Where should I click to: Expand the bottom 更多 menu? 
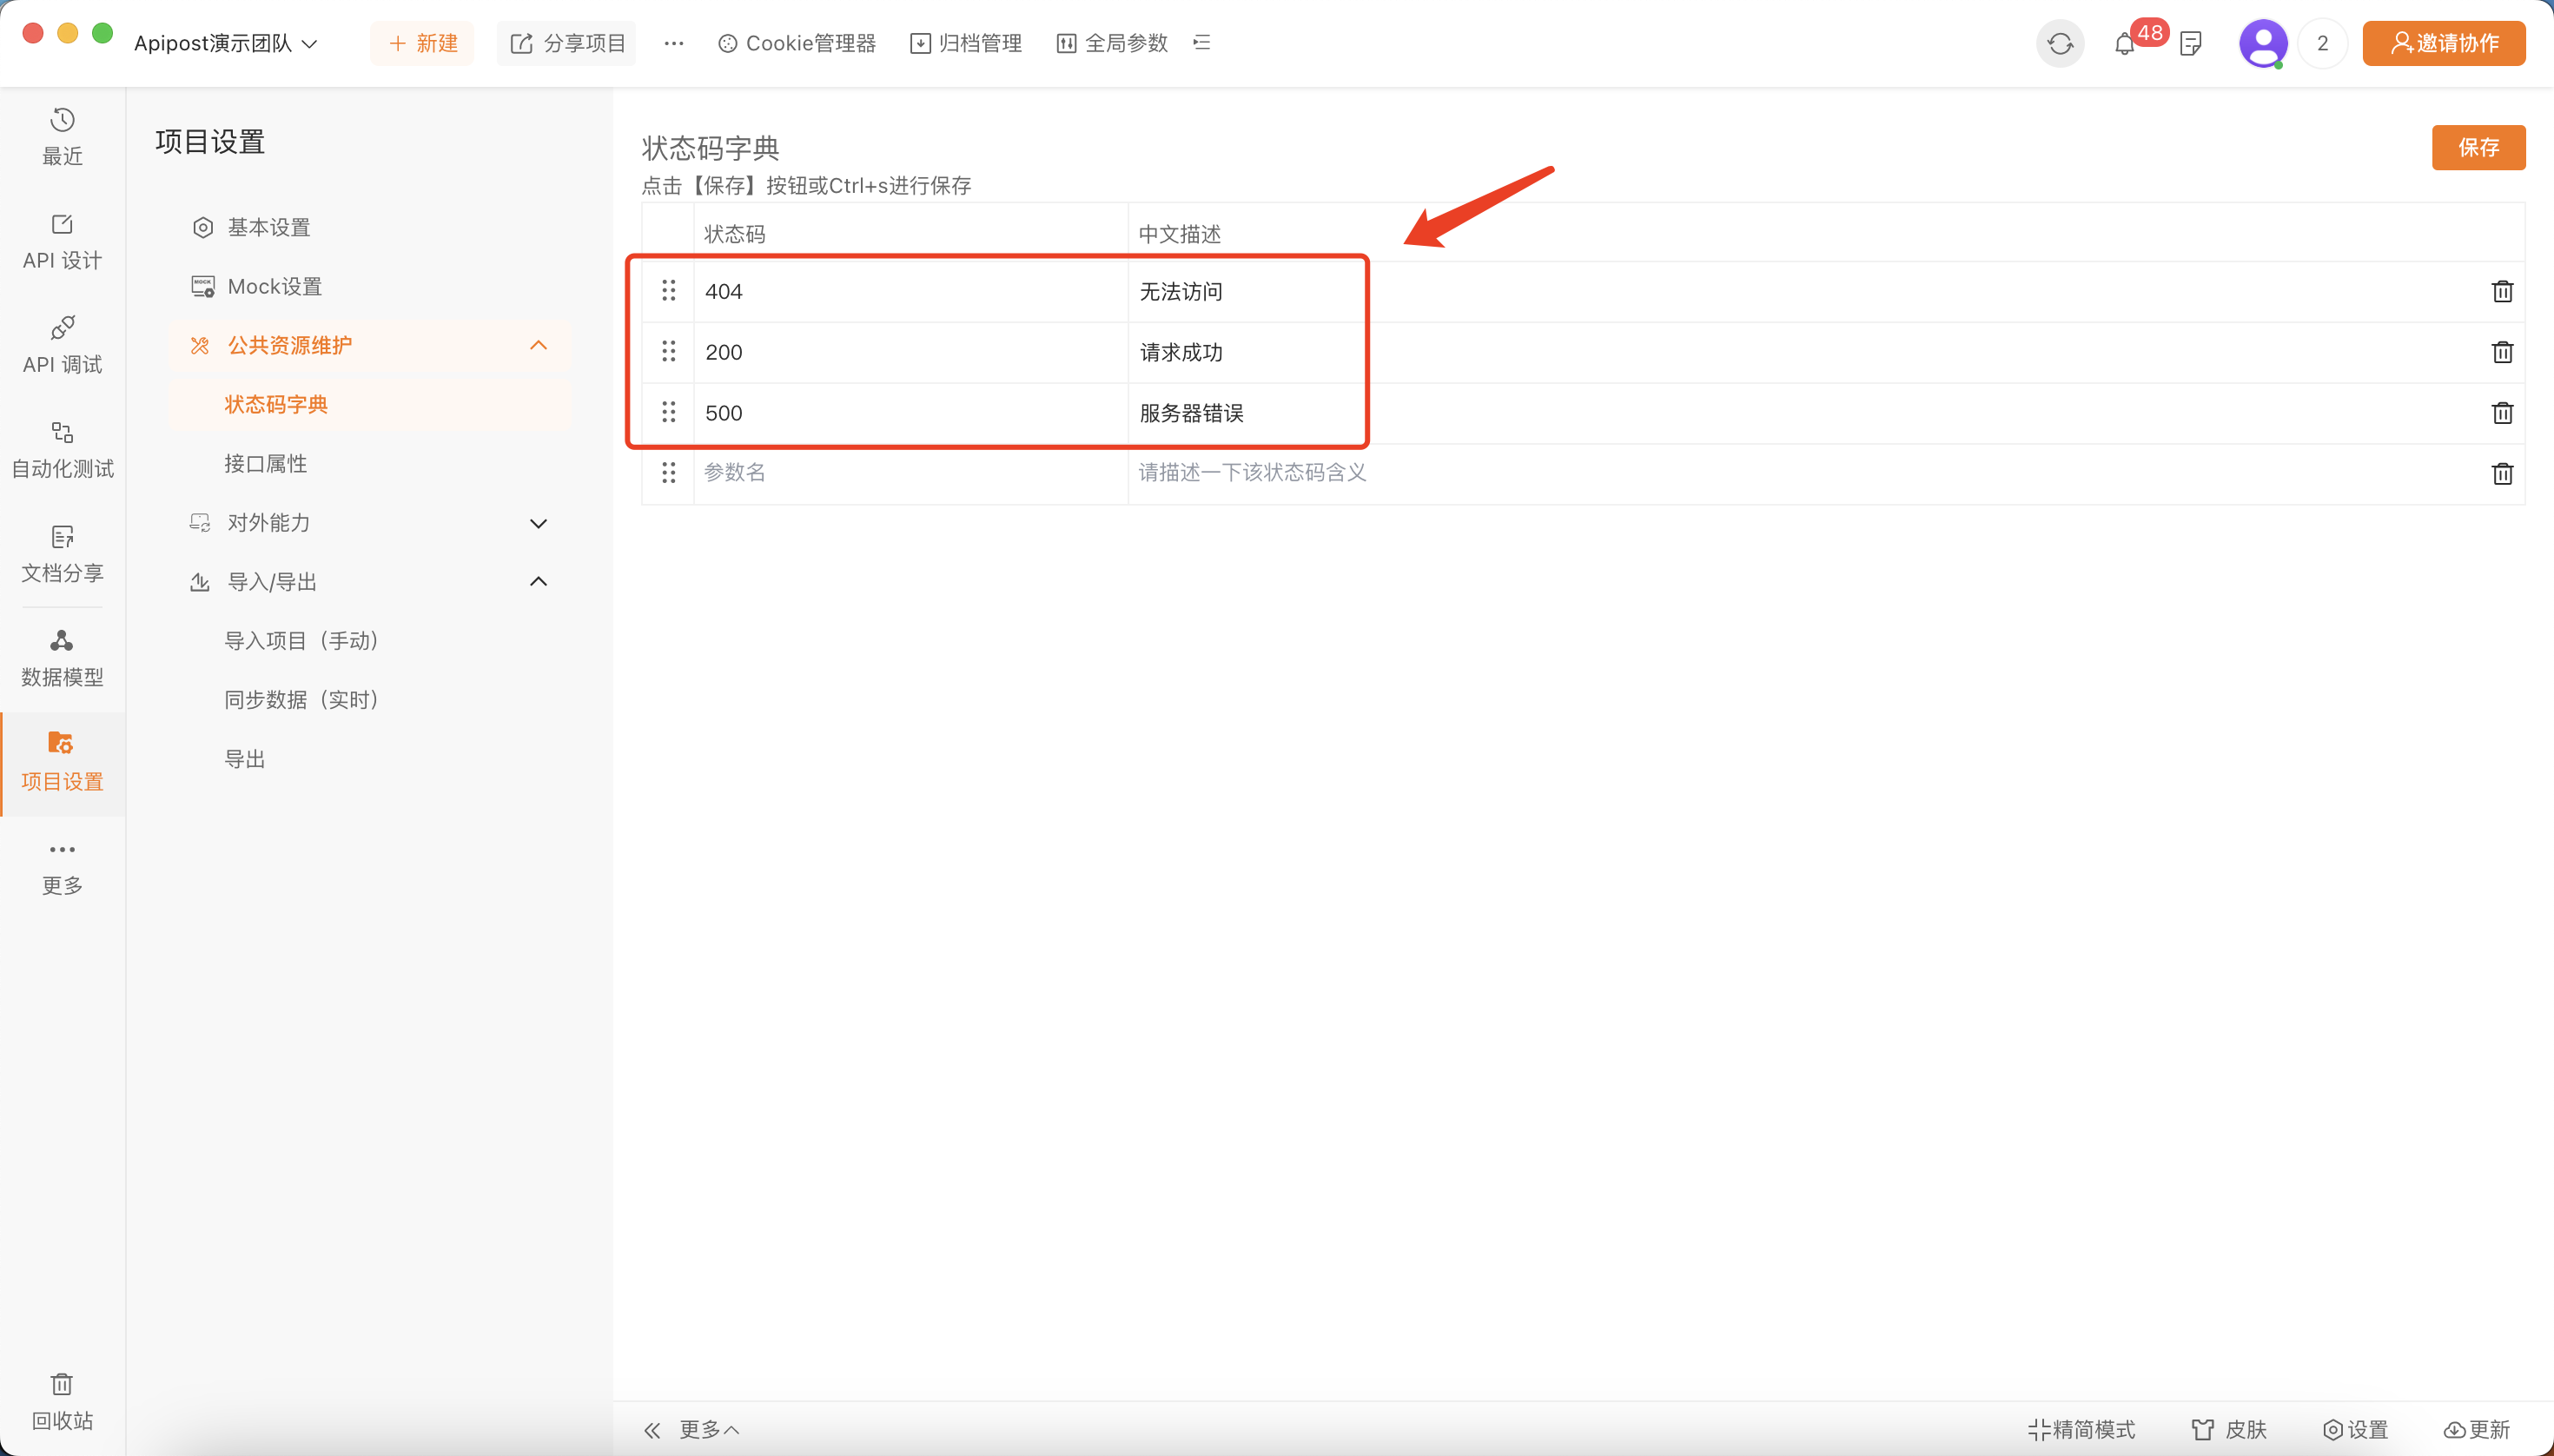[709, 1430]
